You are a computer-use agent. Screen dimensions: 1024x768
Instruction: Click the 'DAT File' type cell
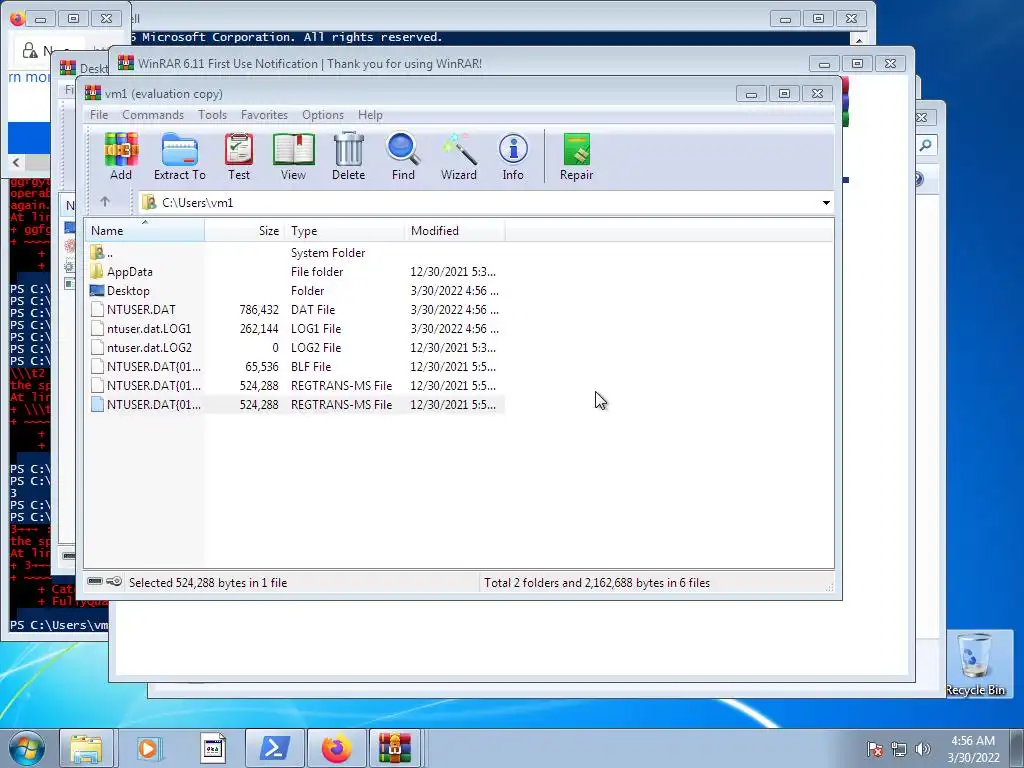click(313, 310)
